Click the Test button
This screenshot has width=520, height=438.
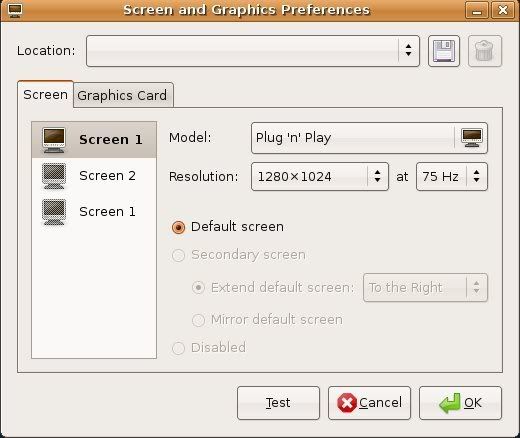278,403
